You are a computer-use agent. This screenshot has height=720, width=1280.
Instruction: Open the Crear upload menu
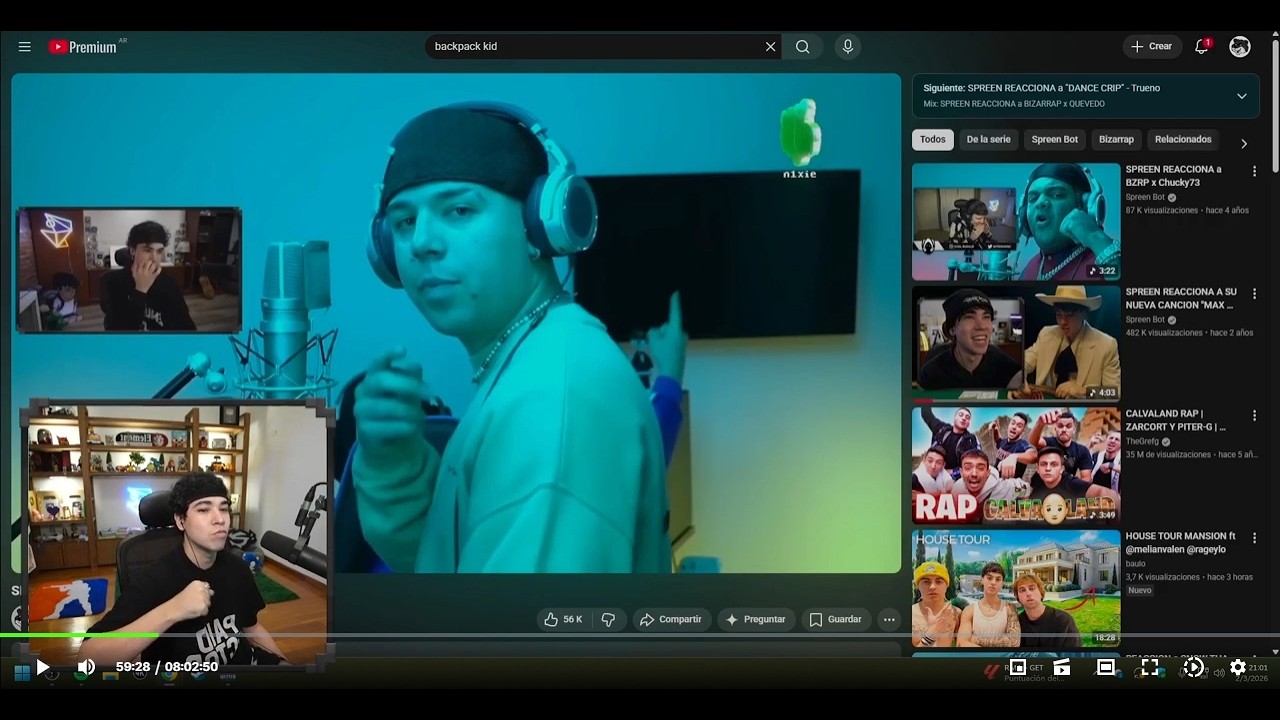point(1152,47)
